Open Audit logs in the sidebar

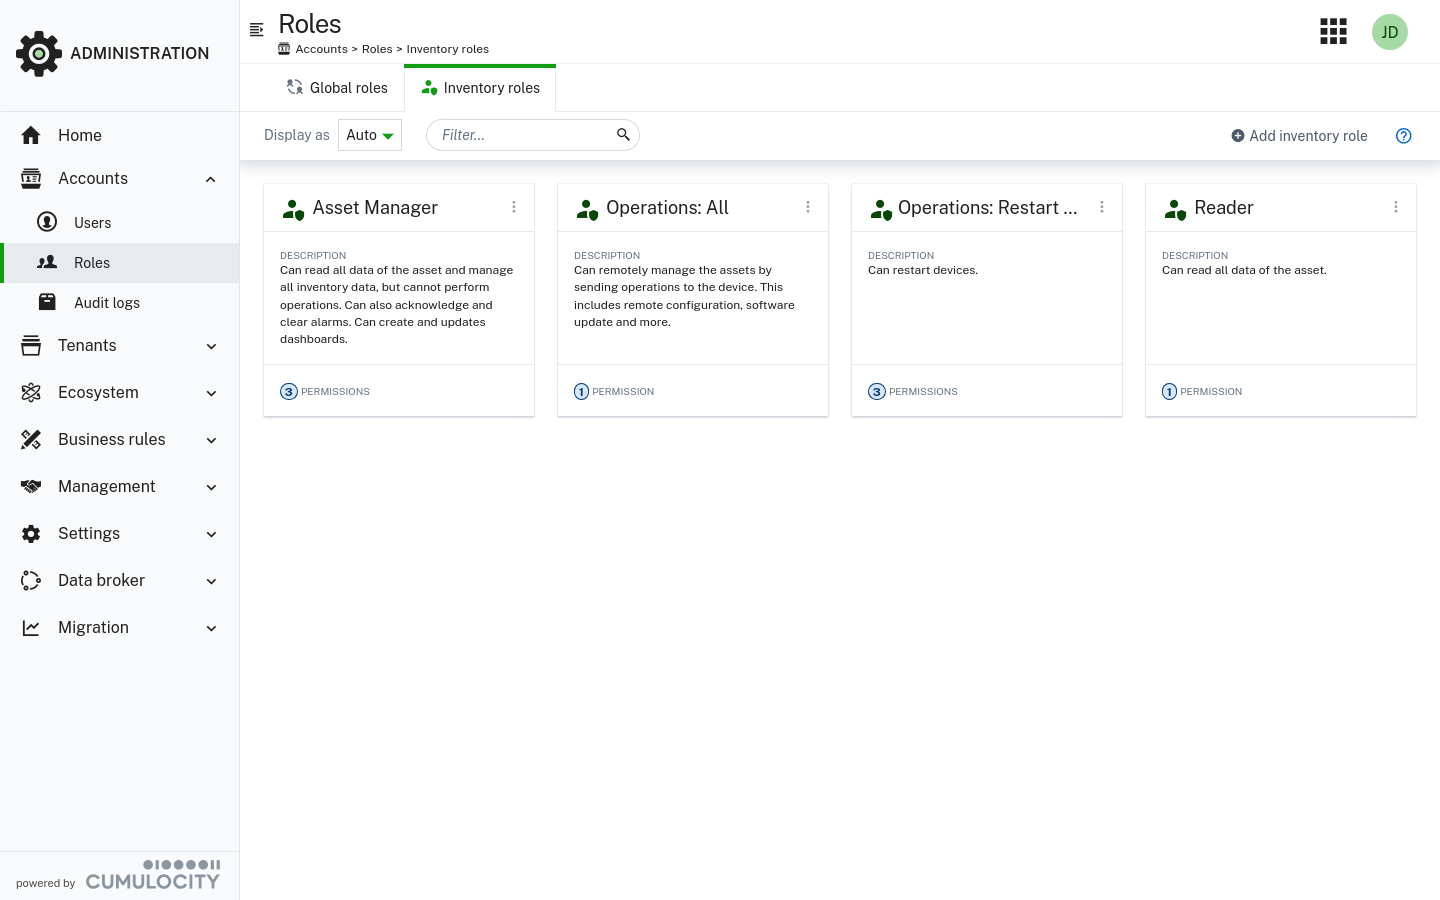pyautogui.click(x=106, y=303)
